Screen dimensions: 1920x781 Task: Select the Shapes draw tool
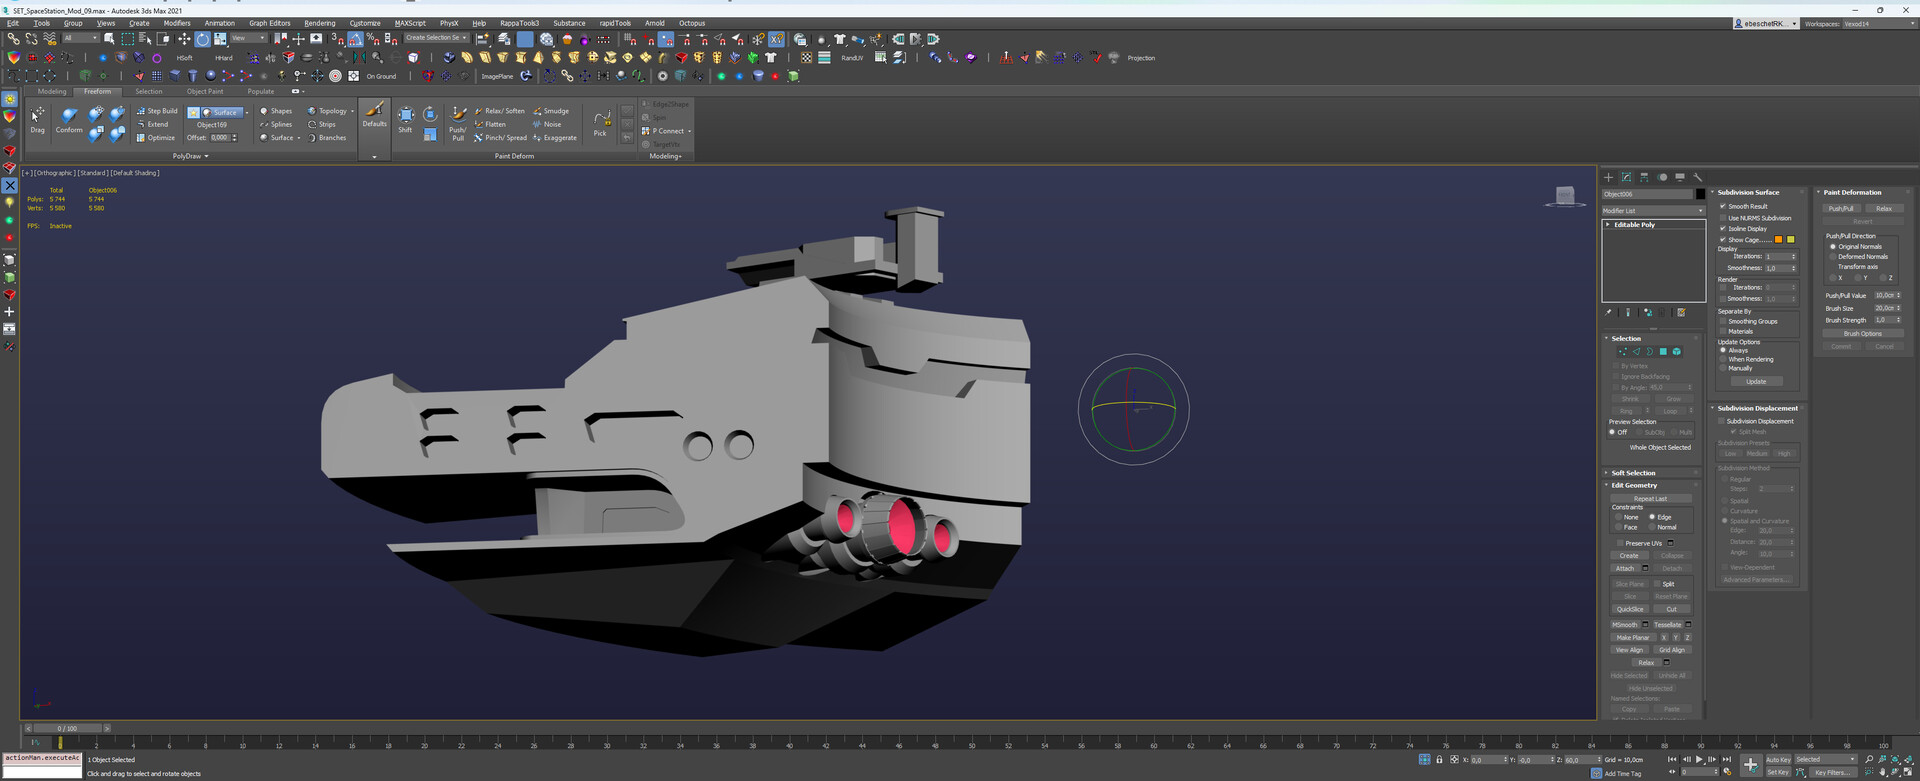click(276, 111)
